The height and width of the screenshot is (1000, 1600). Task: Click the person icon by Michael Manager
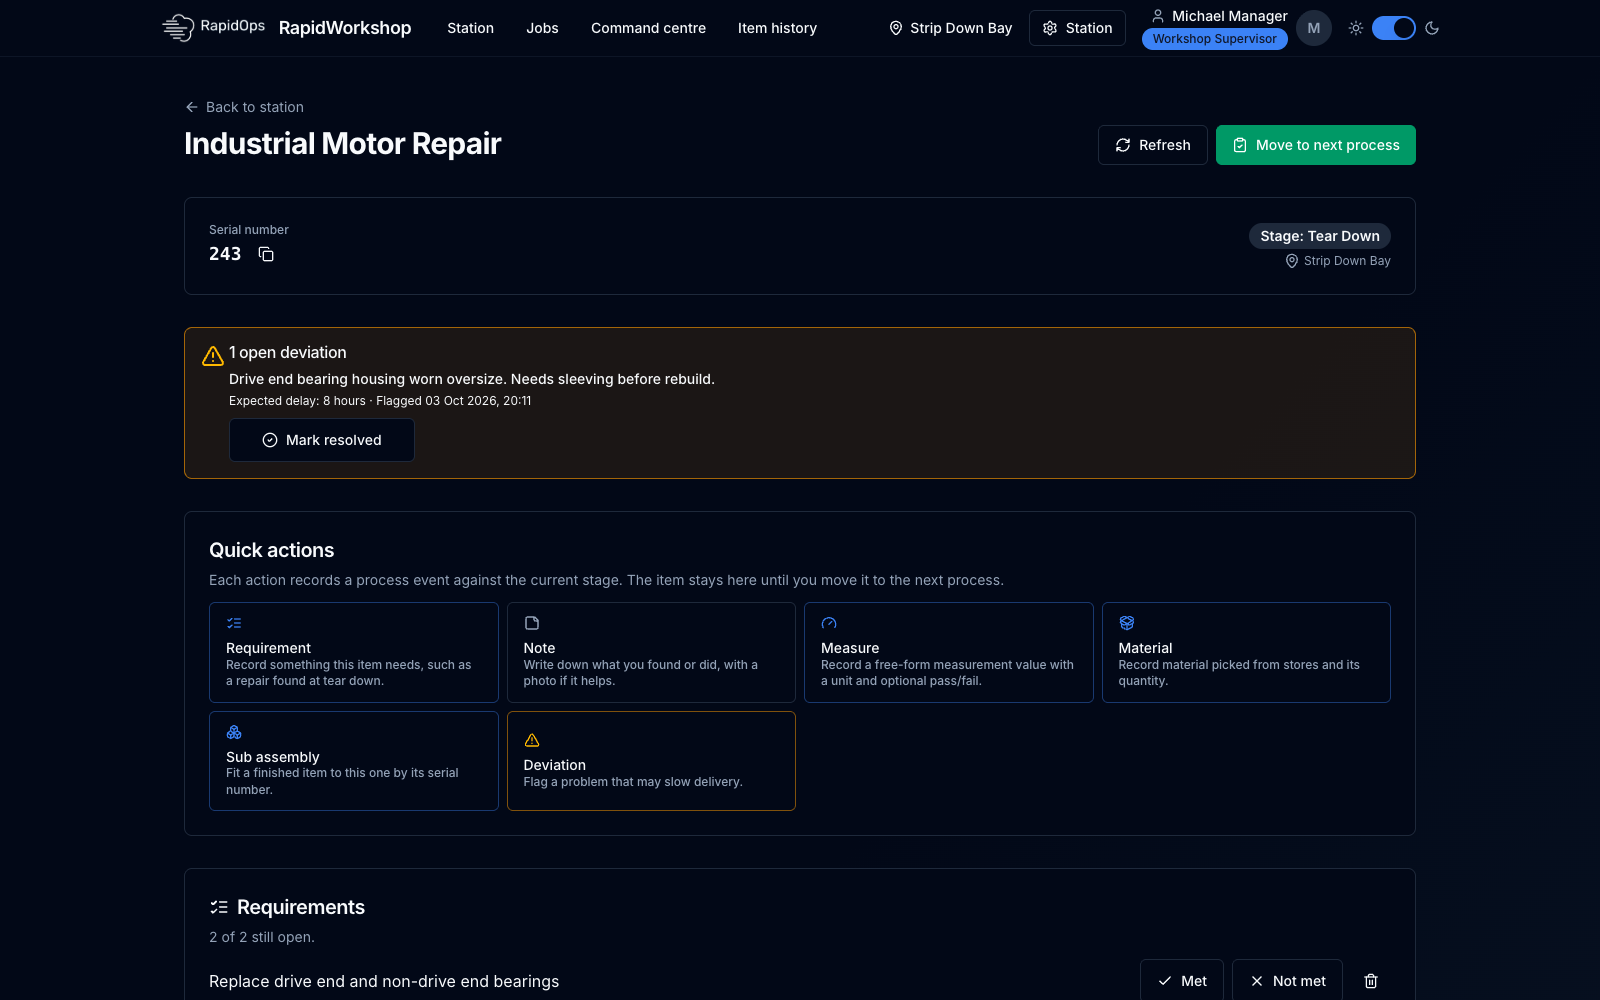click(1158, 16)
